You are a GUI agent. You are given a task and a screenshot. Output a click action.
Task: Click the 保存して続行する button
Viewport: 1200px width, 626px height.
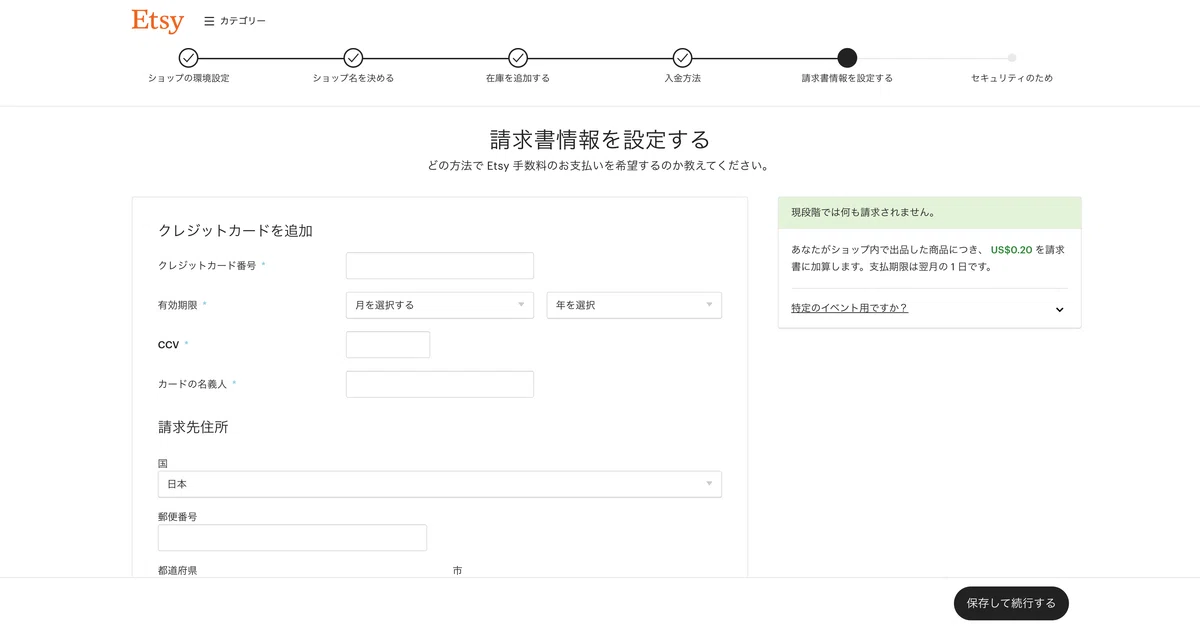pos(1011,603)
